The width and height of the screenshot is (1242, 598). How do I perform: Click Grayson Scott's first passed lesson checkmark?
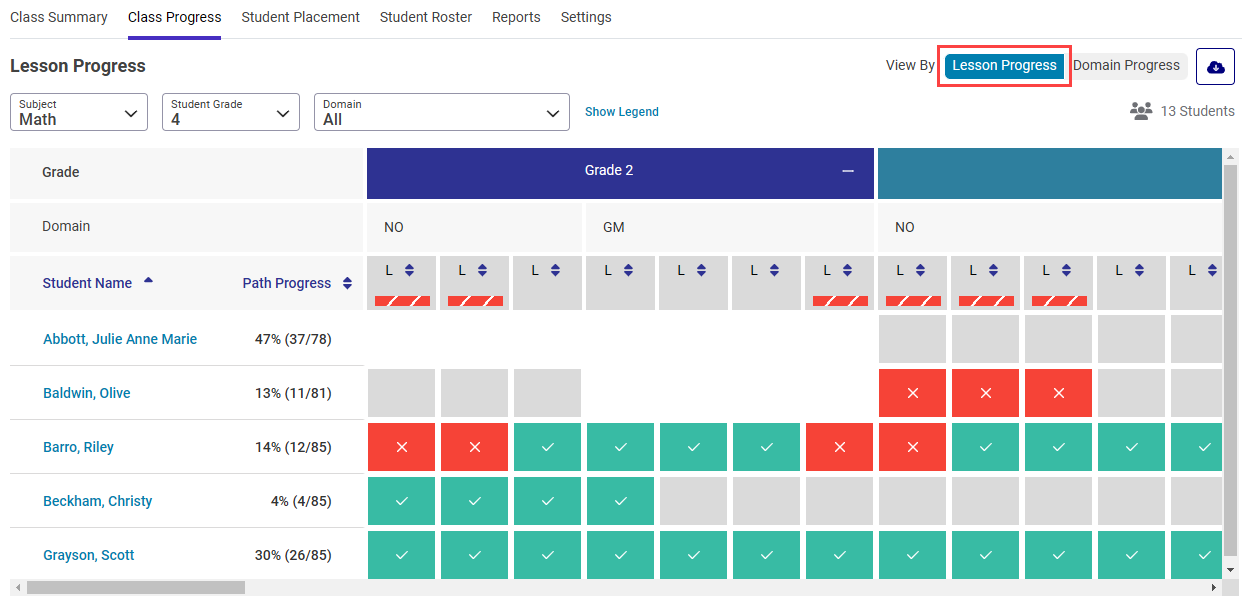click(x=402, y=555)
